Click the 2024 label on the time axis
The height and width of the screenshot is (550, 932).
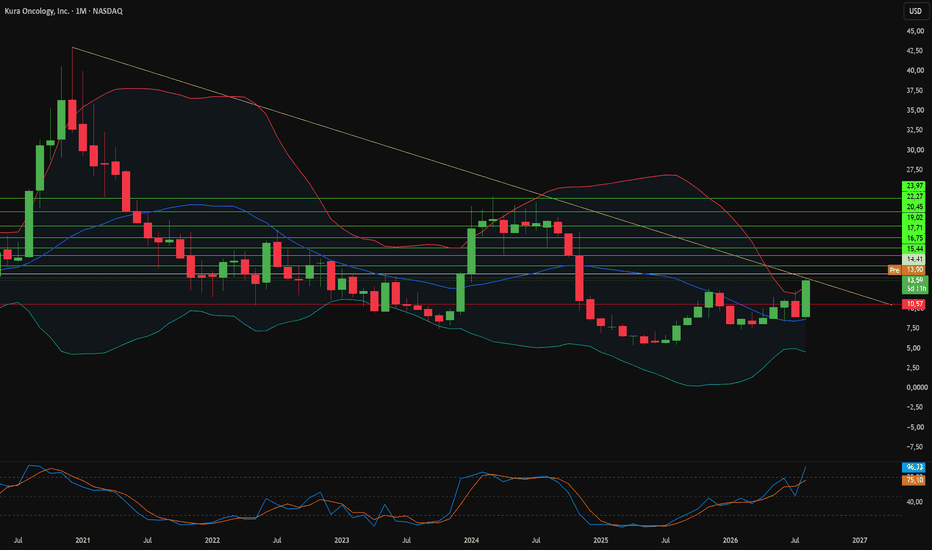coord(471,540)
